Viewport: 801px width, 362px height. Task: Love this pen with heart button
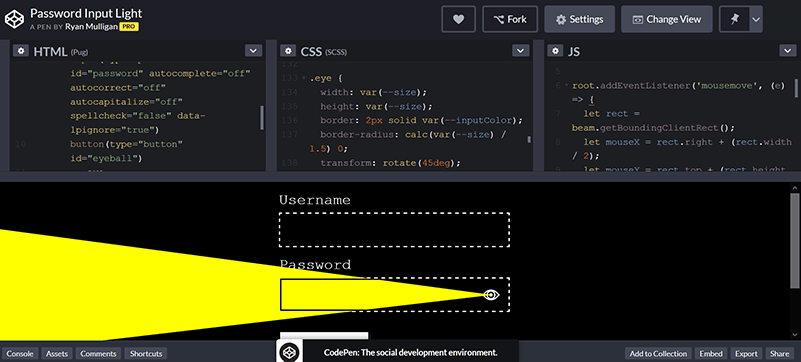[x=458, y=19]
